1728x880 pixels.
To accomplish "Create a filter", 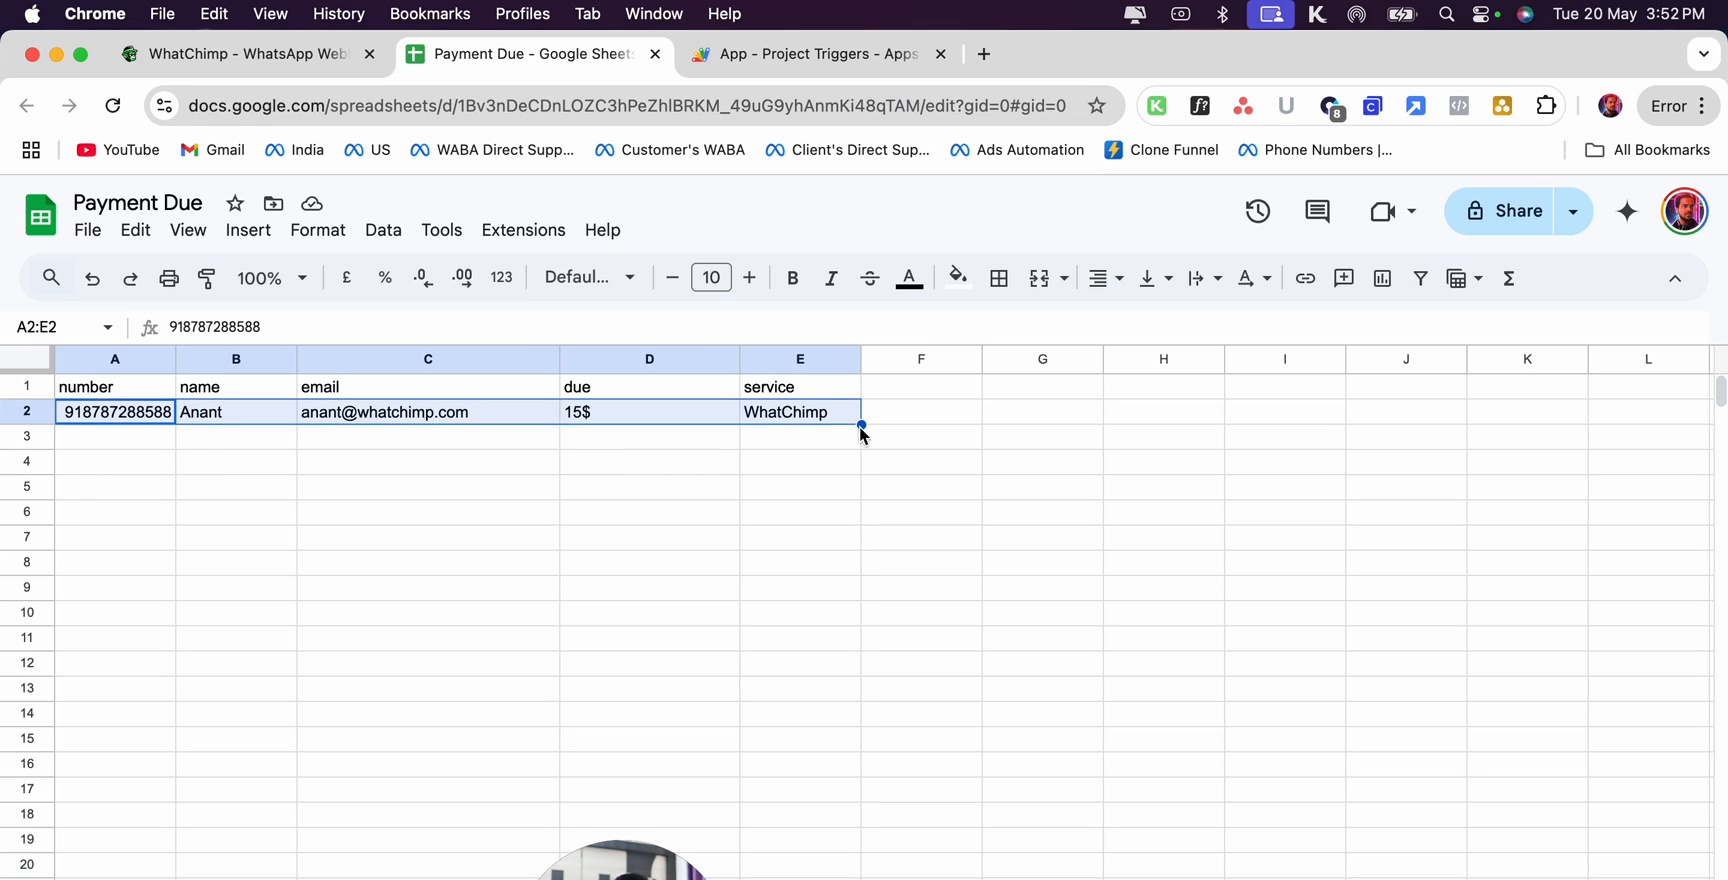I will click(1420, 278).
